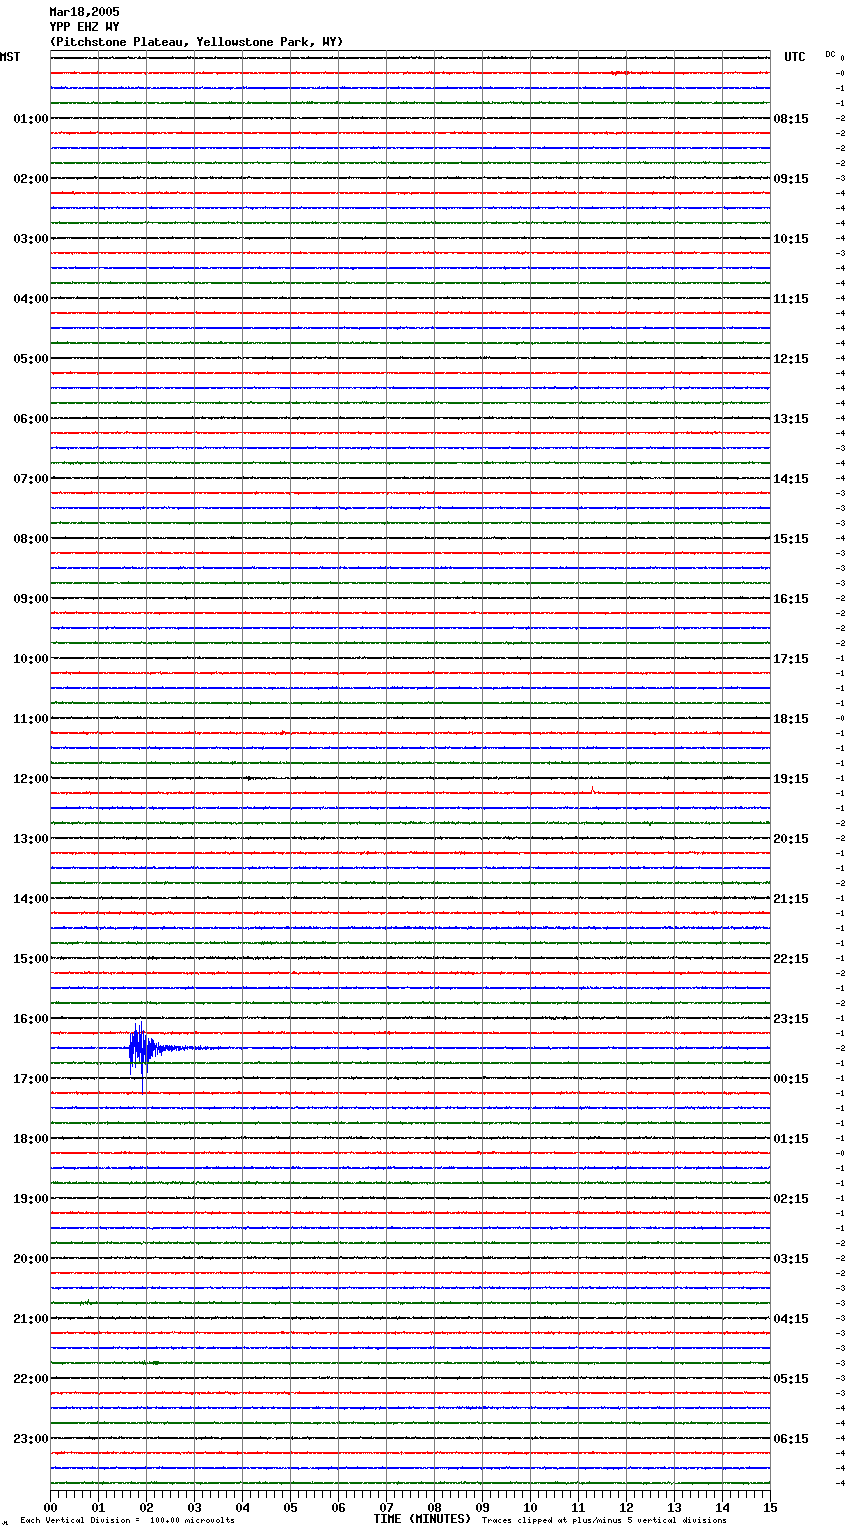This screenshot has width=850, height=1534.
Task: Select the 22:00 MST time label
Action: coord(31,1379)
